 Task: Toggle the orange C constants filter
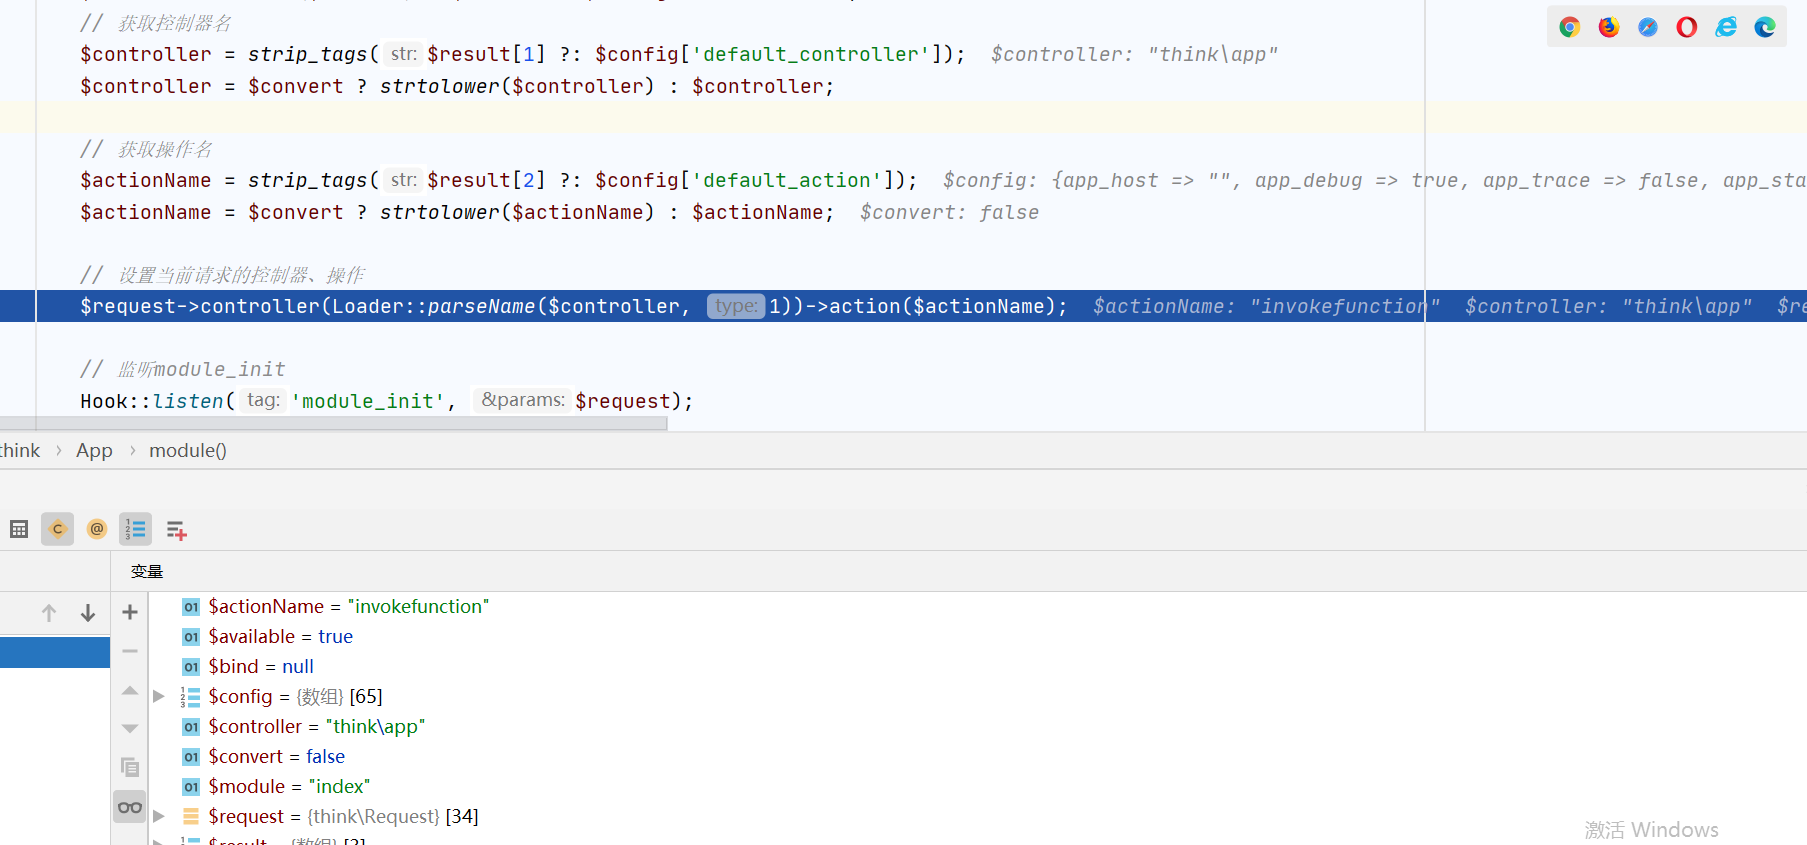click(x=57, y=529)
